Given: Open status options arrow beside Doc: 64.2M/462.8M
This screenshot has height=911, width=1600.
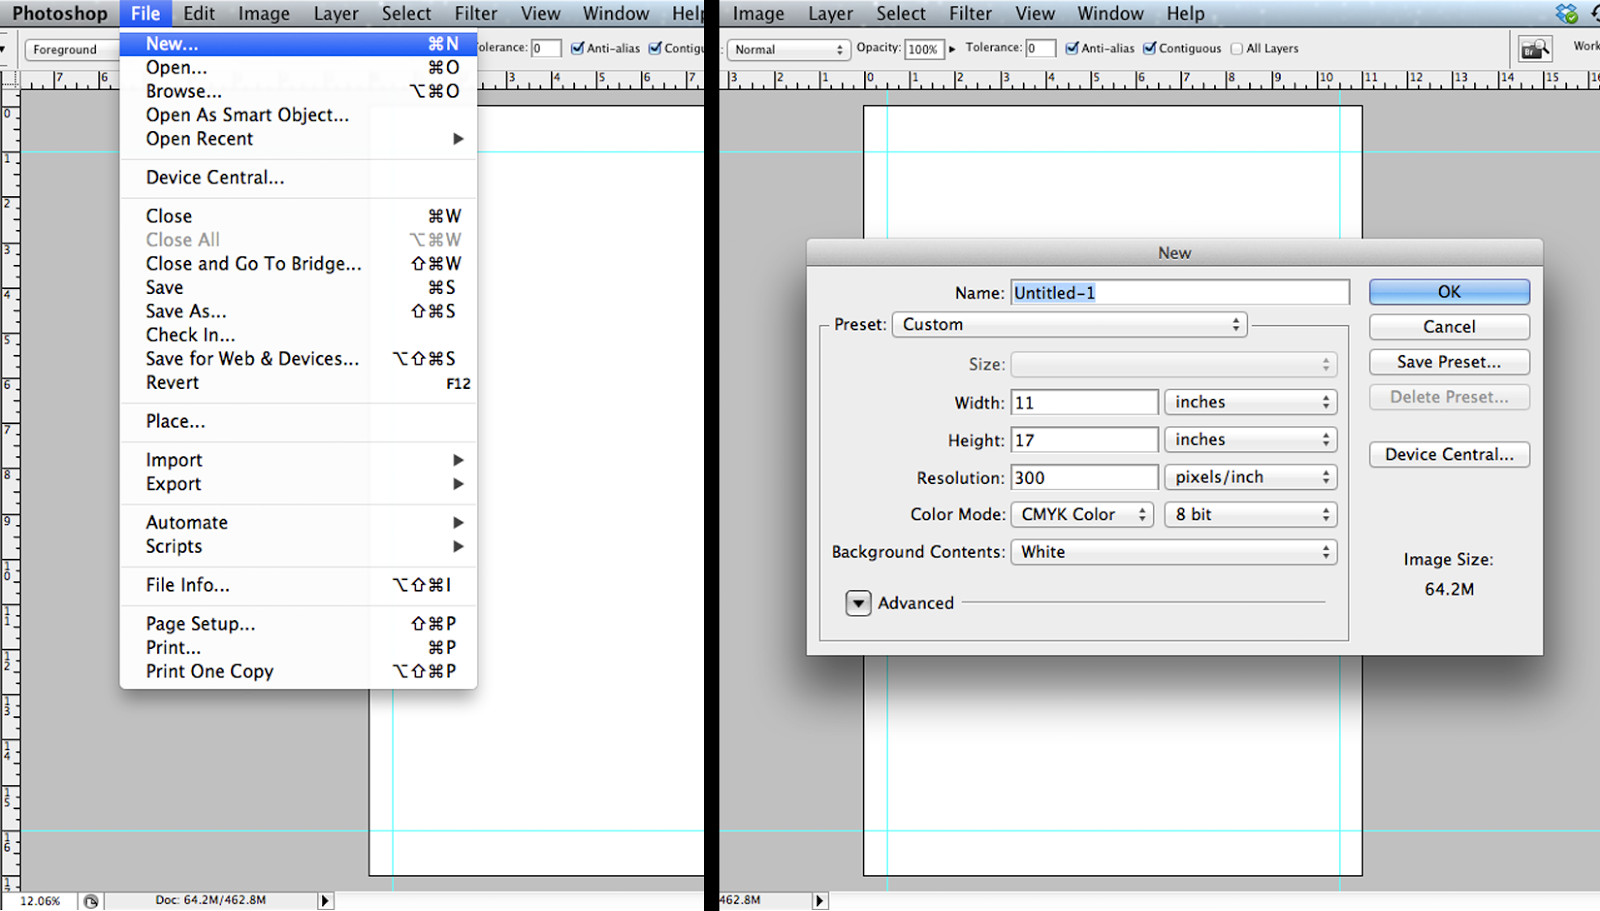Looking at the screenshot, I should [325, 901].
